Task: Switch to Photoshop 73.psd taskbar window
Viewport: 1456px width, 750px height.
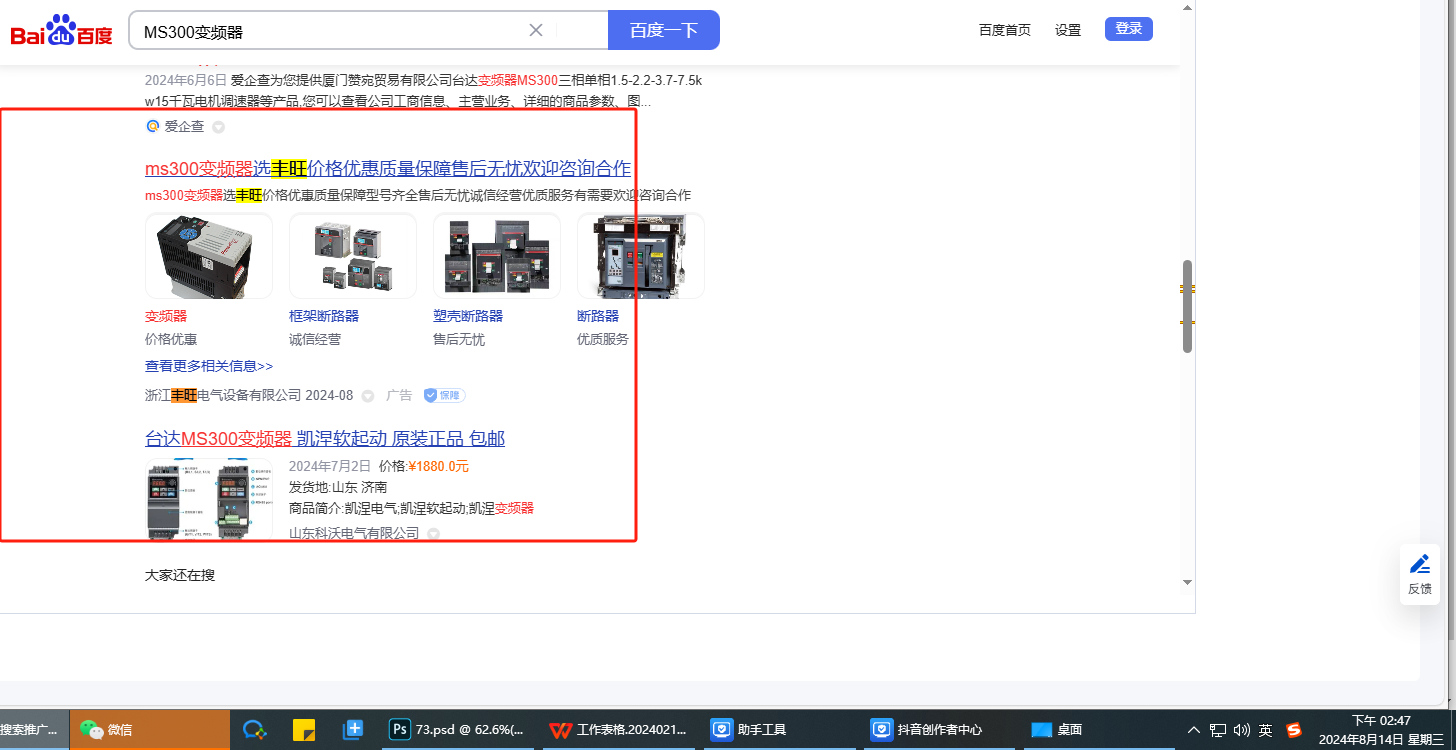Action: pyautogui.click(x=458, y=730)
